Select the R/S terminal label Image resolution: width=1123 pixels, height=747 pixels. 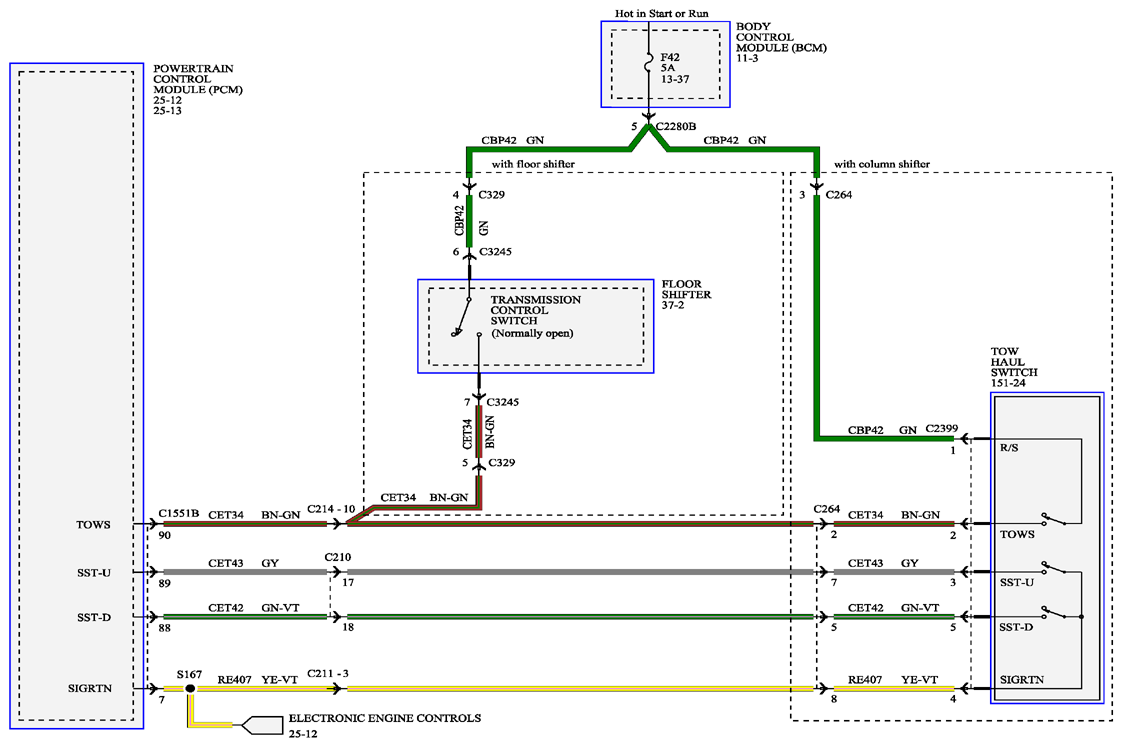click(x=1009, y=448)
